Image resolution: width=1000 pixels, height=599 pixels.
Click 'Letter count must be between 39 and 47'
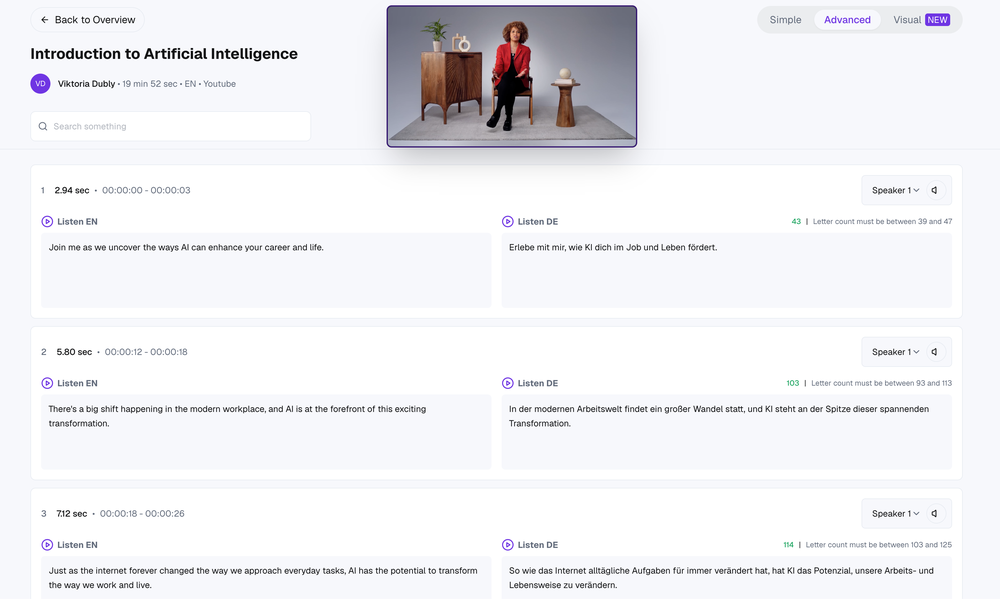pyautogui.click(x=882, y=221)
